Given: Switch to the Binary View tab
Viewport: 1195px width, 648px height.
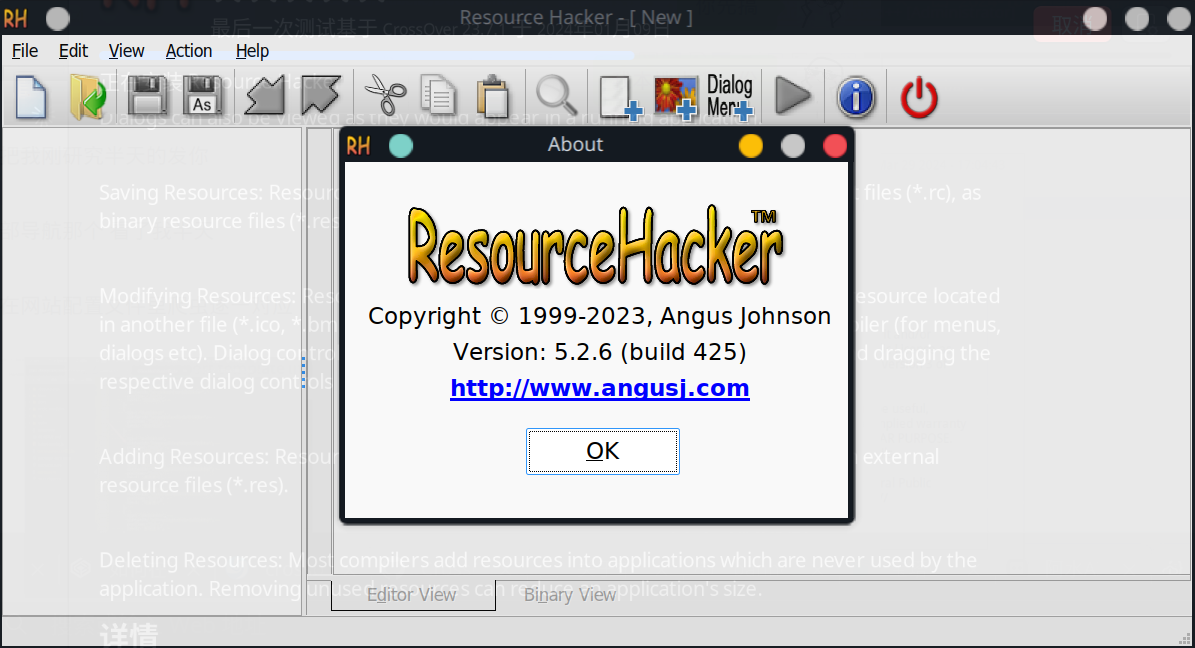Looking at the screenshot, I should (x=569, y=595).
